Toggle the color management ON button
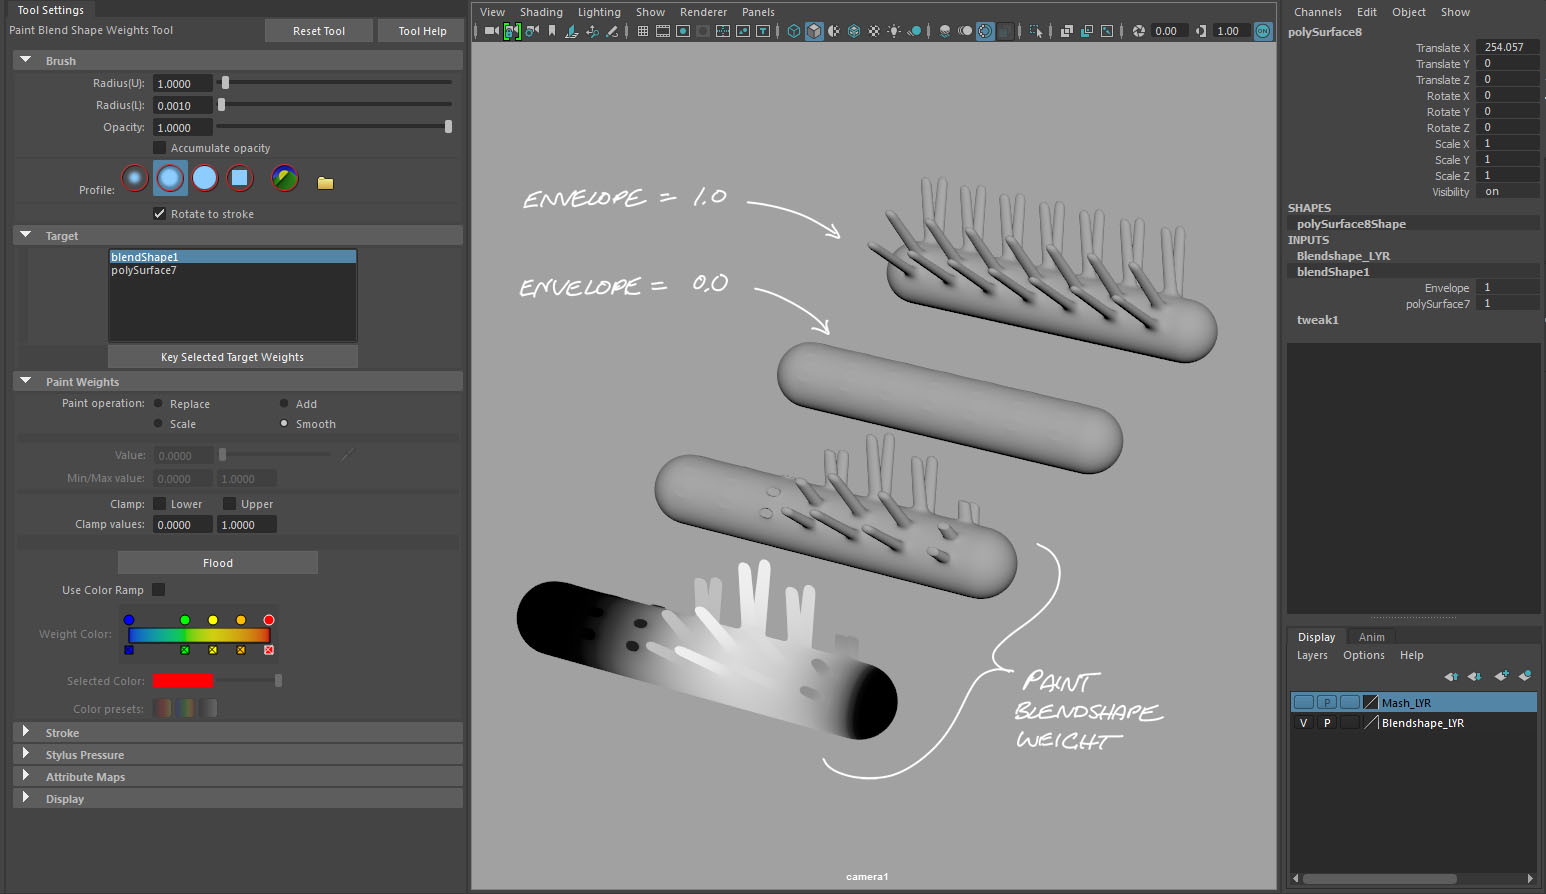Viewport: 1546px width, 894px height. point(1262,31)
